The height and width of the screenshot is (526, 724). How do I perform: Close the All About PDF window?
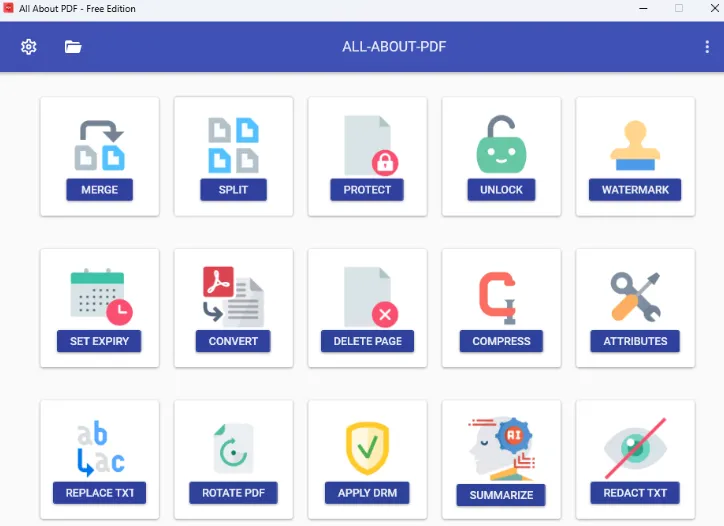click(714, 8)
